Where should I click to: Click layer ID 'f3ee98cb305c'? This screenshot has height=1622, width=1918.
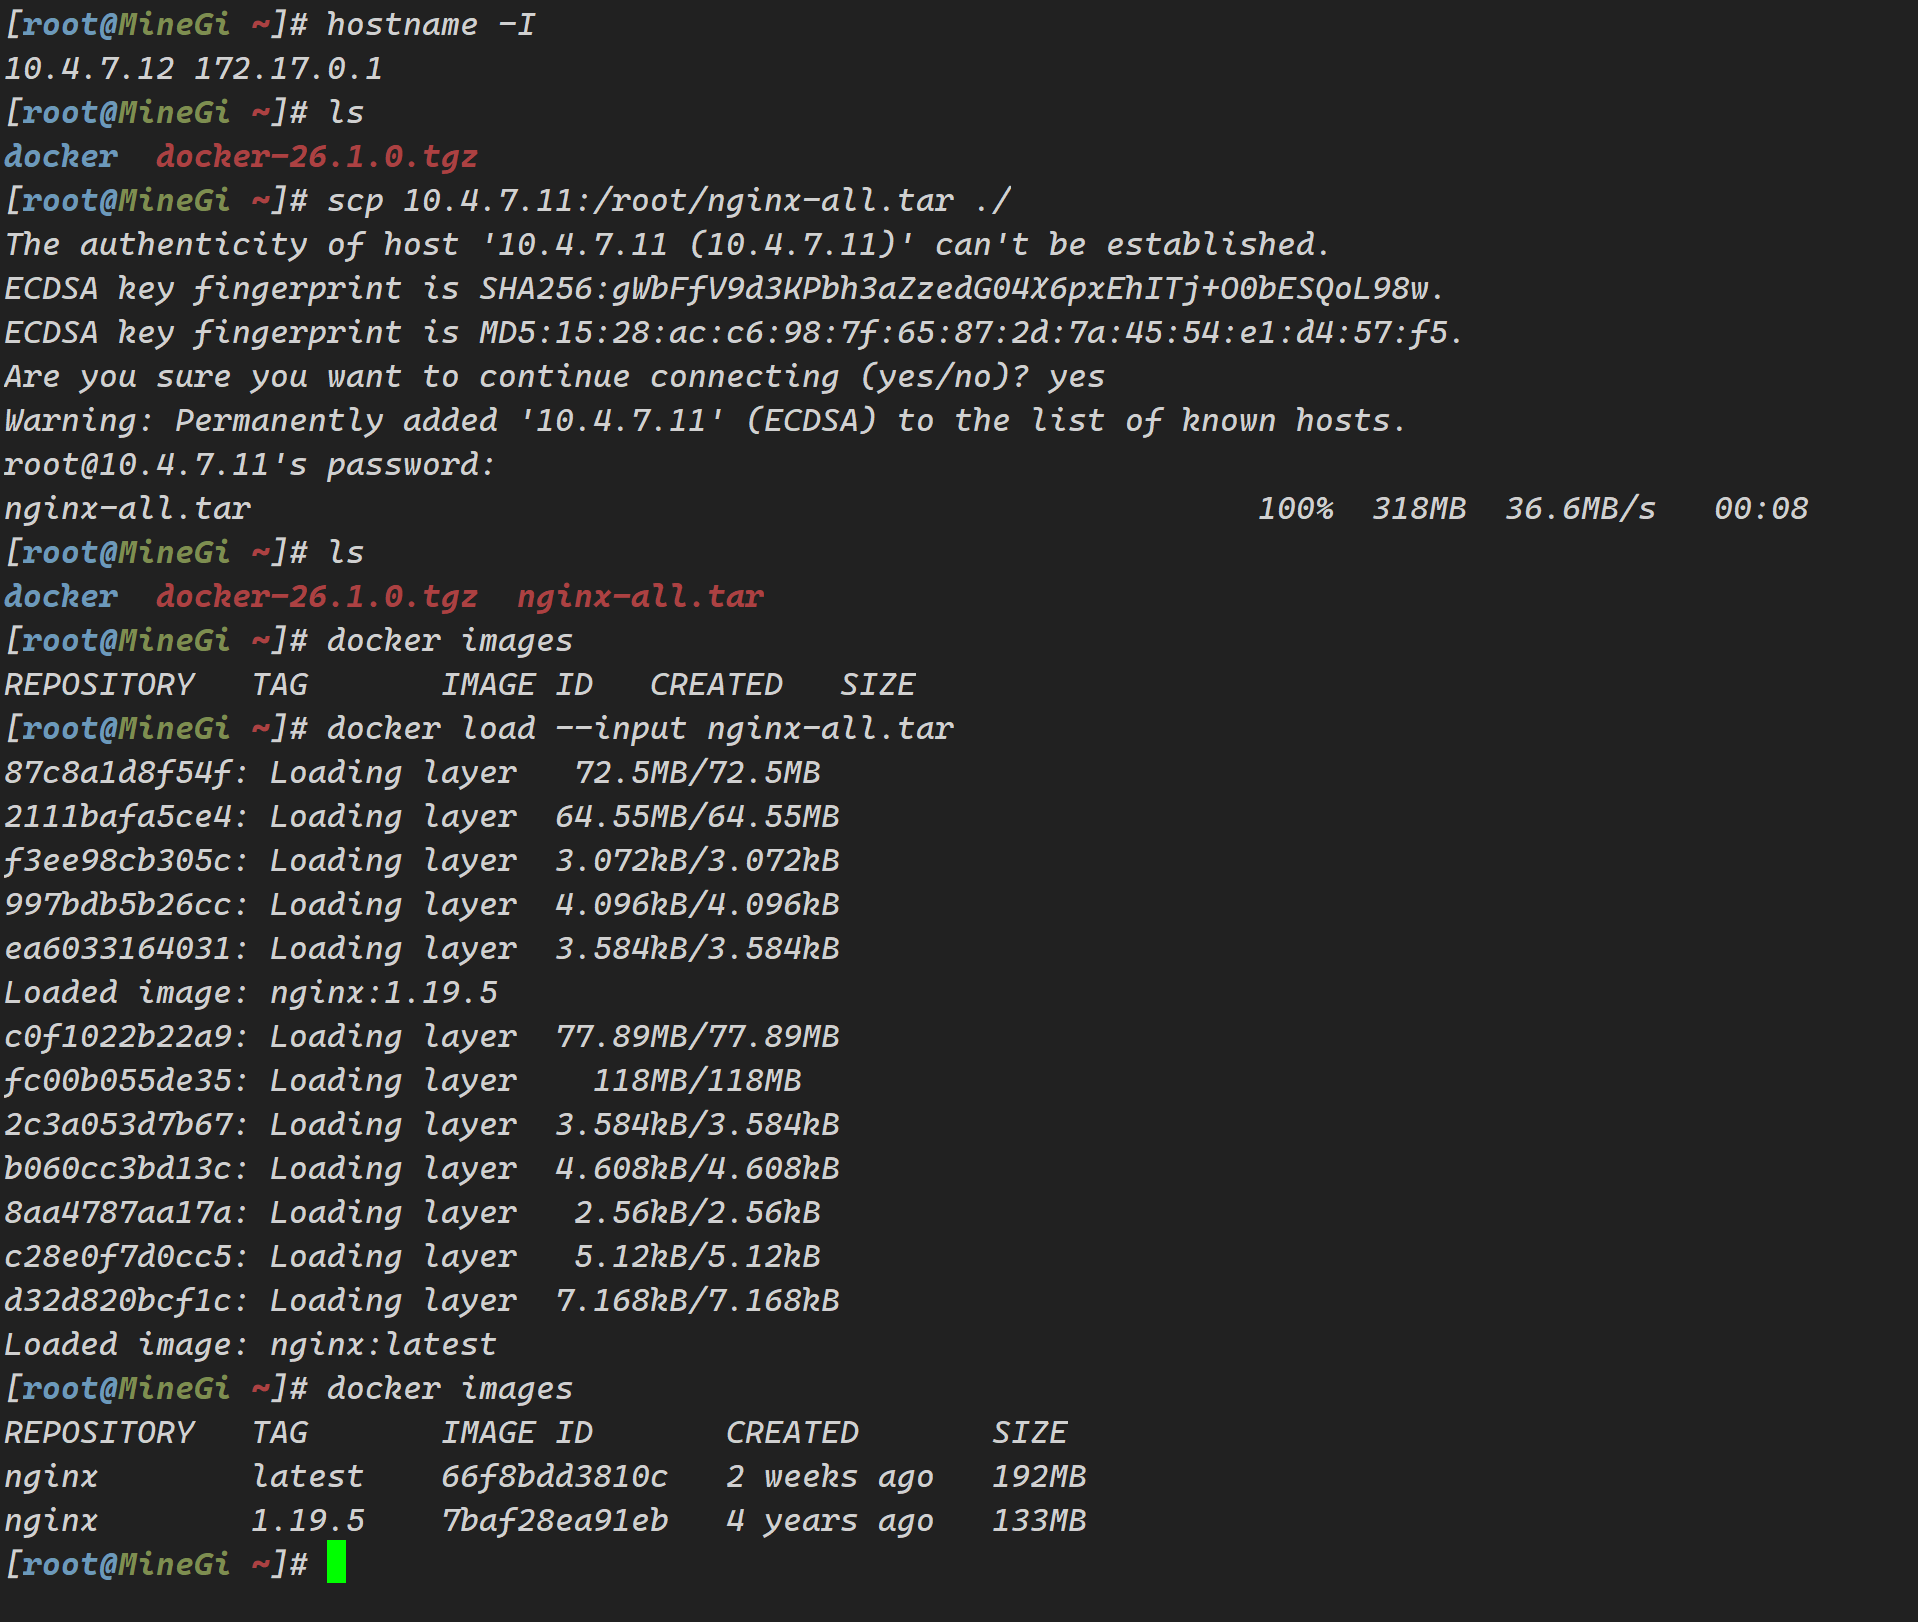[x=118, y=860]
